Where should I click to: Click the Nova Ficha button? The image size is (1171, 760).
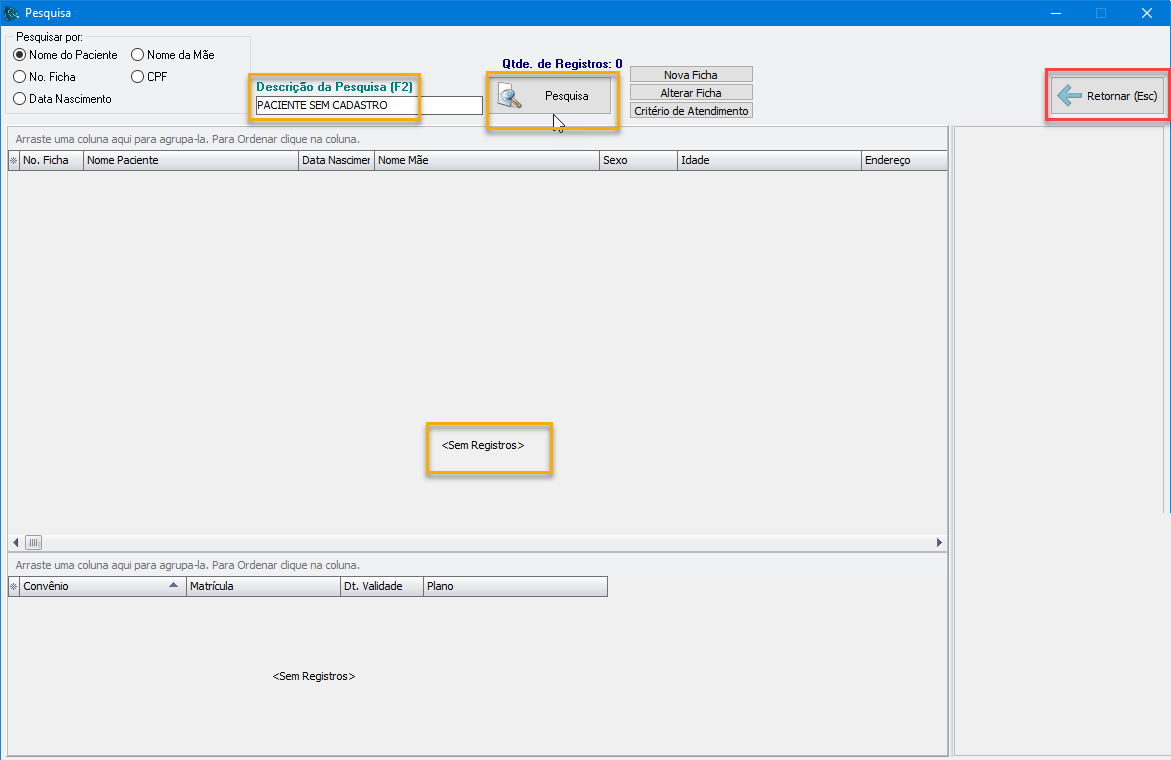pos(690,75)
